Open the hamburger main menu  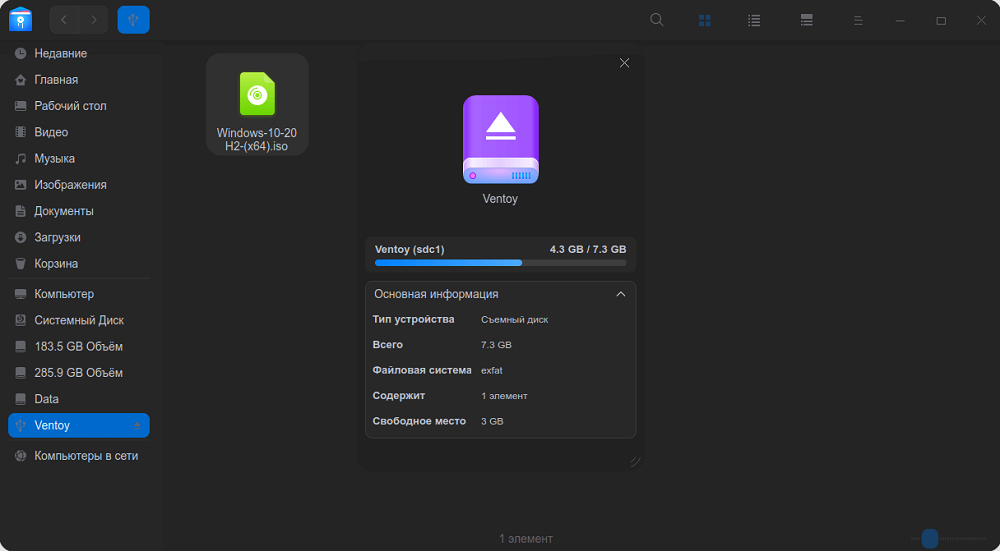858,20
